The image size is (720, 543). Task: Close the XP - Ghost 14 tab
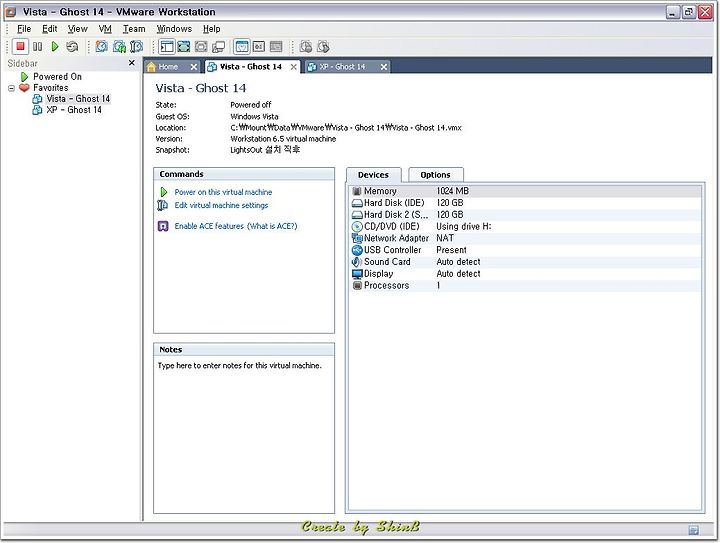384,67
